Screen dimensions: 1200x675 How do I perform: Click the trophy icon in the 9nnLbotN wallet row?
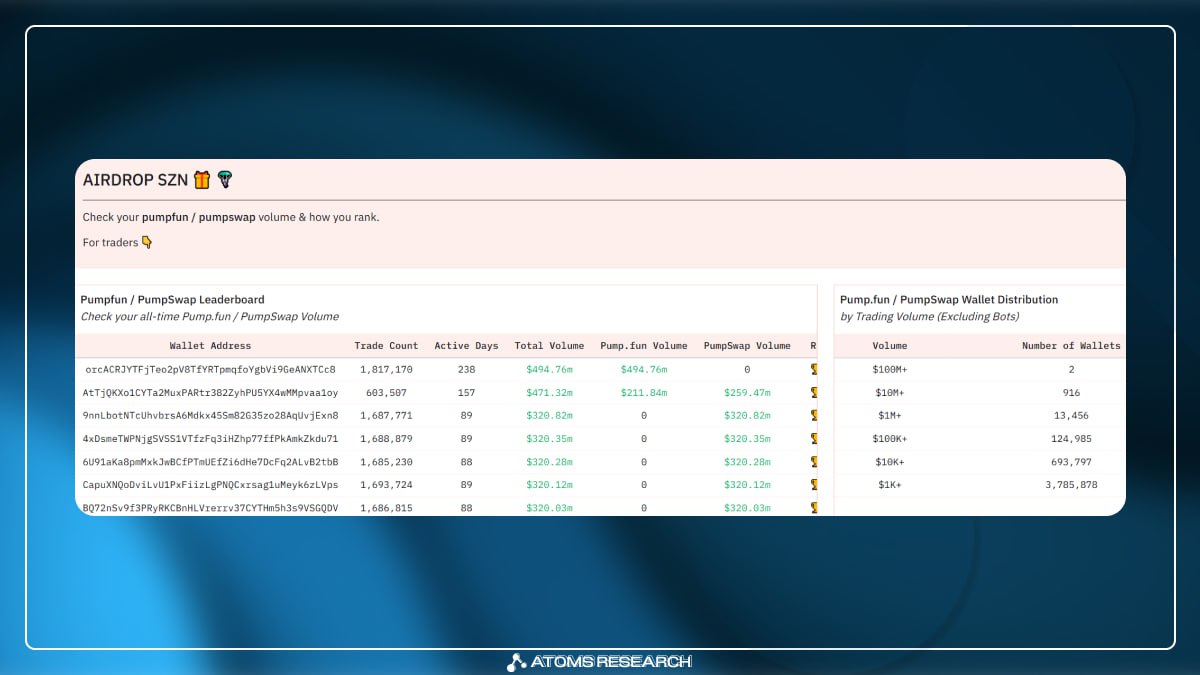pos(813,416)
